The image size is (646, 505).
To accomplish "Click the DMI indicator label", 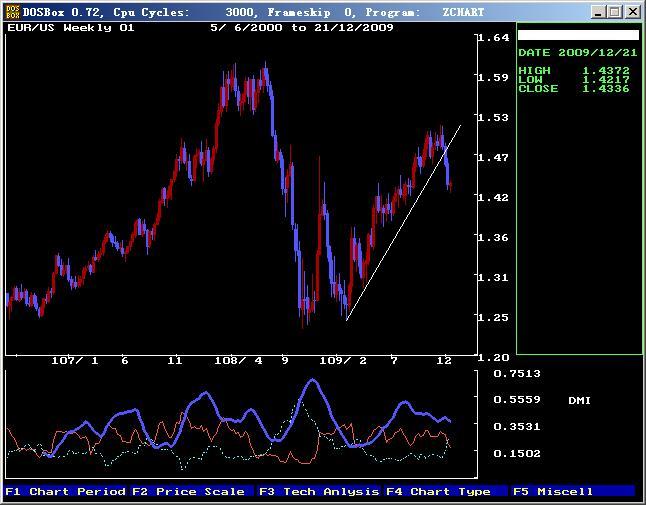I will point(579,401).
